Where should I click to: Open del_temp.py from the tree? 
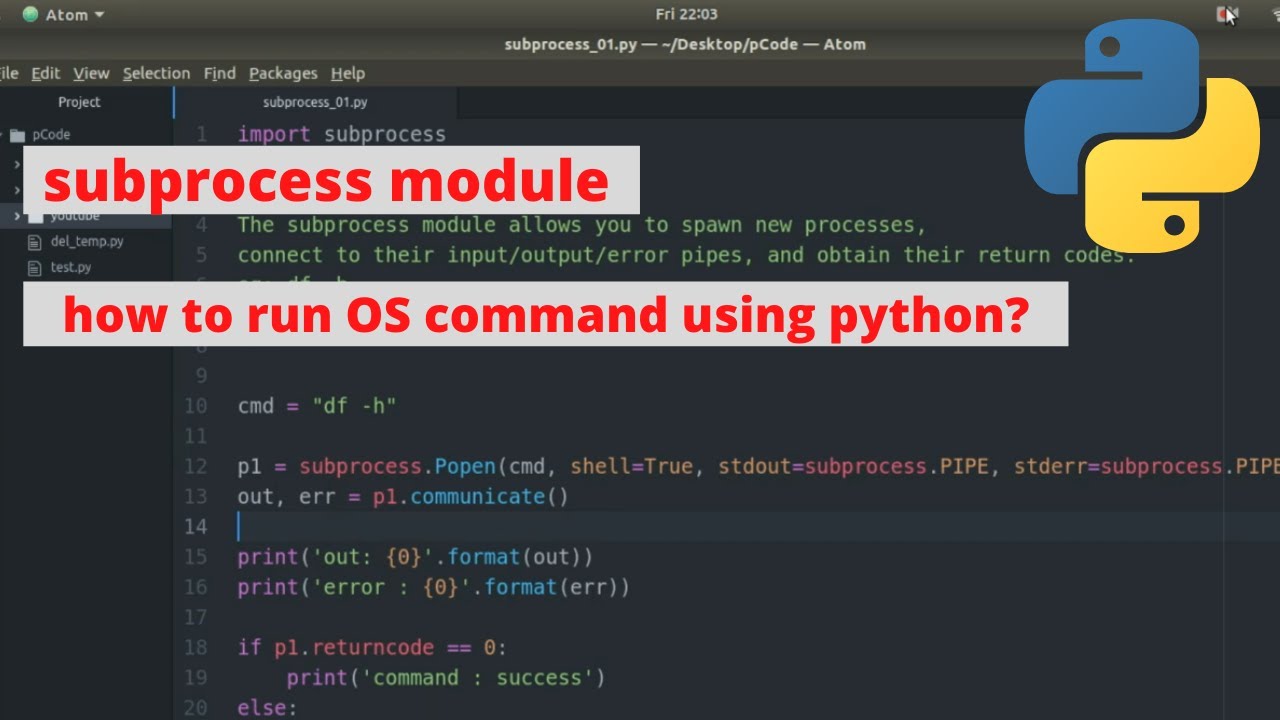point(87,241)
